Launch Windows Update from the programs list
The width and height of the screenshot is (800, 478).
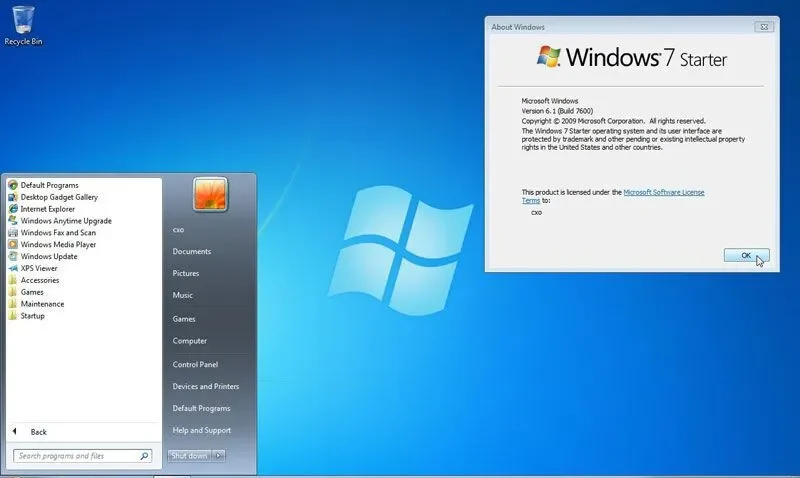pyautogui.click(x=48, y=257)
